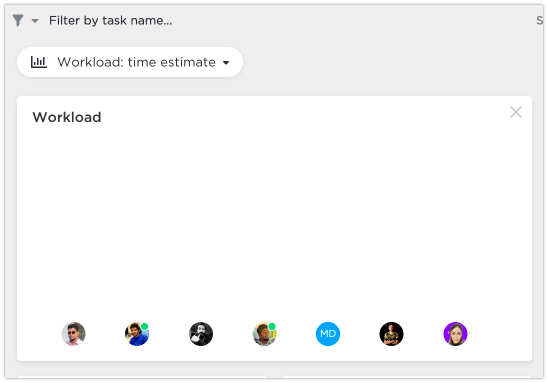Select the black-and-white bearded man avatar
Image resolution: width=548 pixels, height=383 pixels.
[201, 334]
